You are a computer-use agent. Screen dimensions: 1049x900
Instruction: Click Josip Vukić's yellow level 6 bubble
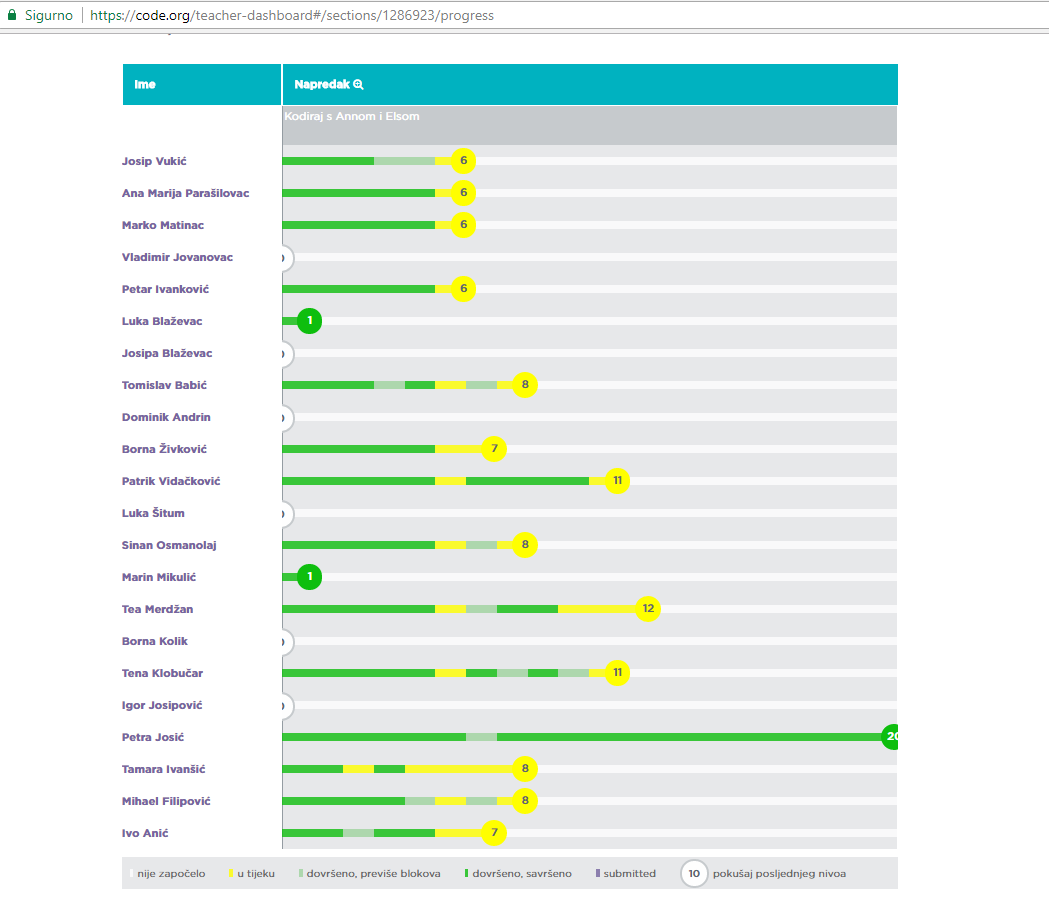(463, 161)
